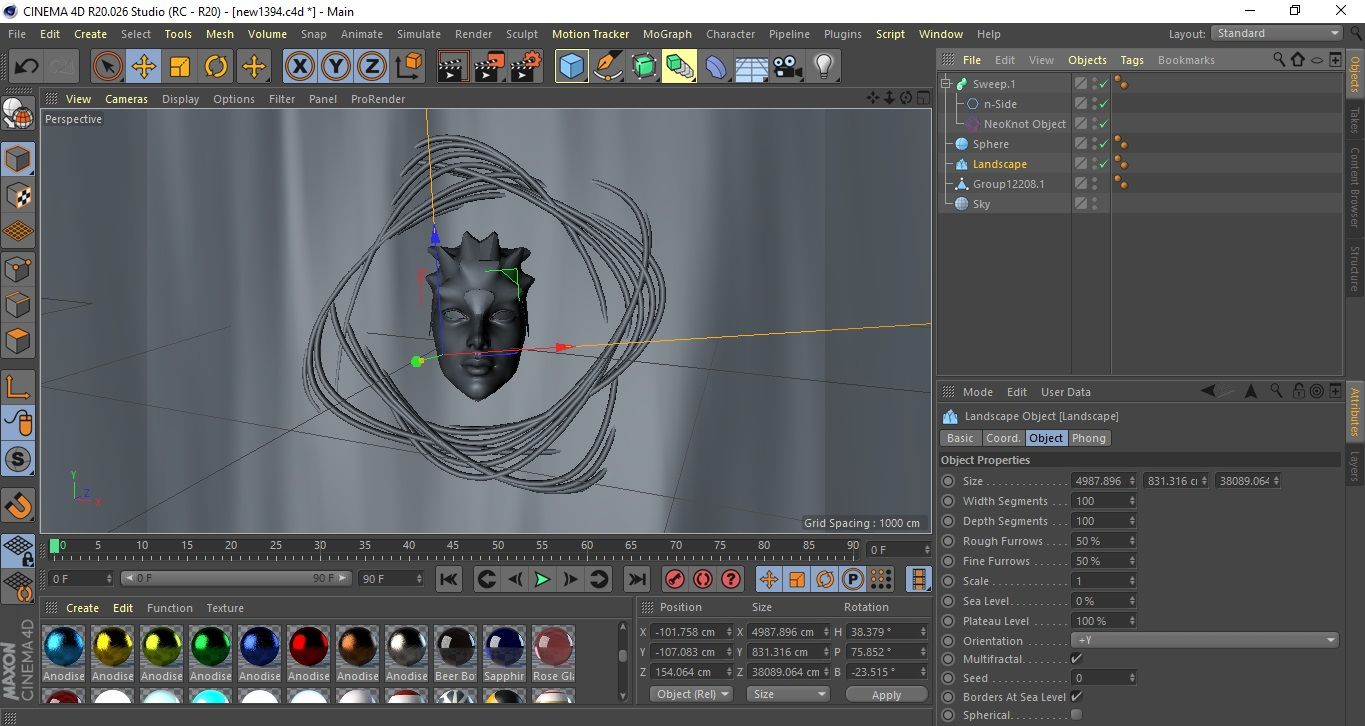1365x726 pixels.
Task: Click the Enable Axis icon
Action: [18, 387]
